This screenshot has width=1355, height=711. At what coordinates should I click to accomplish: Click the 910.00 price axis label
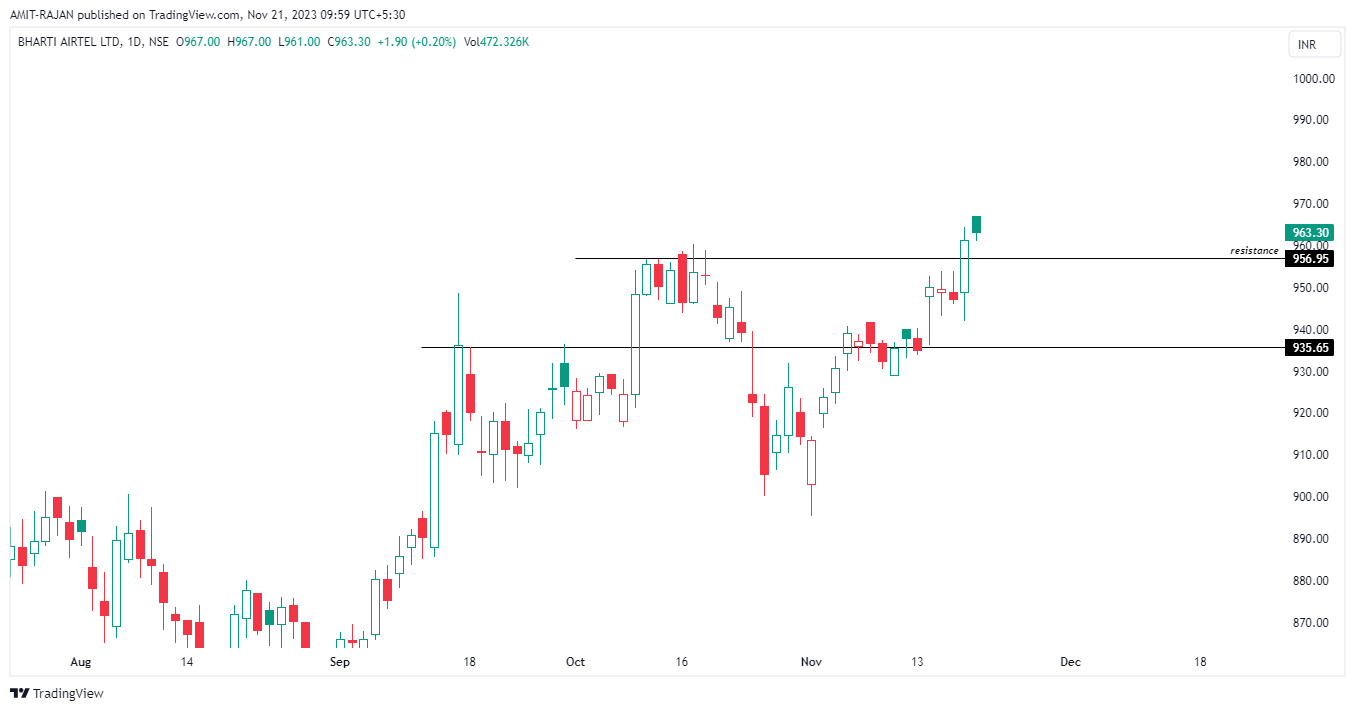click(1311, 455)
